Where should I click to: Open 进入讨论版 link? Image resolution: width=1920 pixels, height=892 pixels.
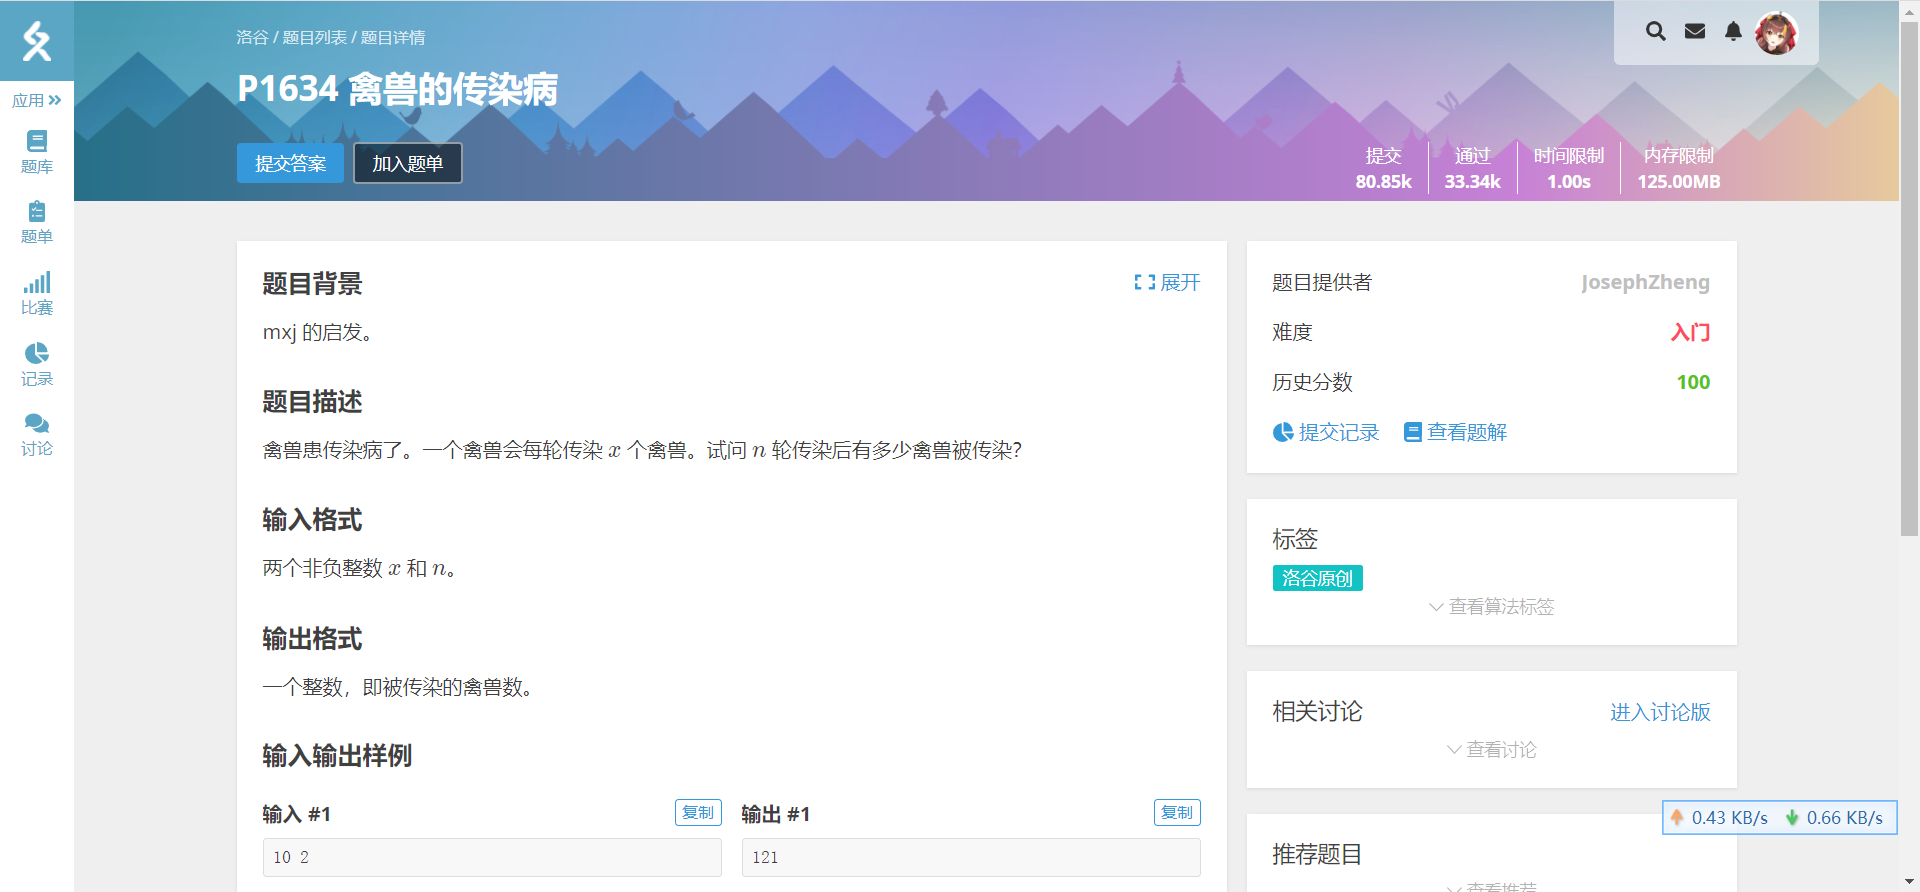coord(1660,712)
